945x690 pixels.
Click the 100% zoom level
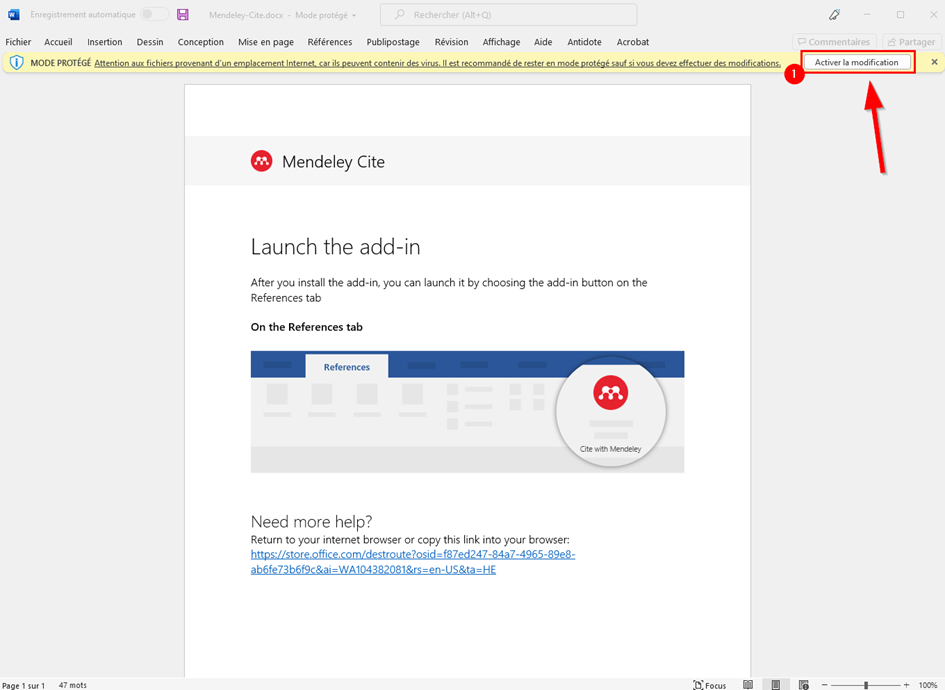tap(928, 685)
